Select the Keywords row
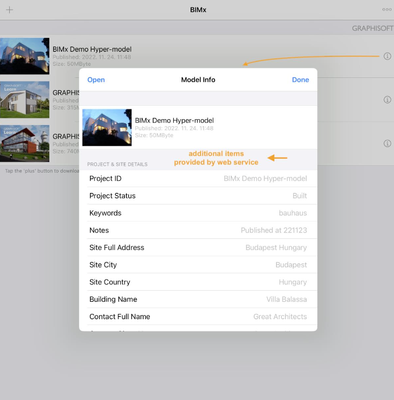This screenshot has height=400, width=394. 198,213
